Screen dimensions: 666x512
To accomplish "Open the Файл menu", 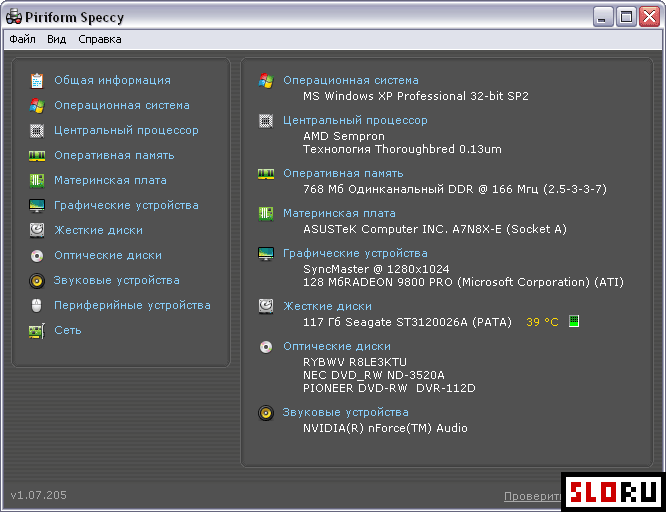I will 23,40.
